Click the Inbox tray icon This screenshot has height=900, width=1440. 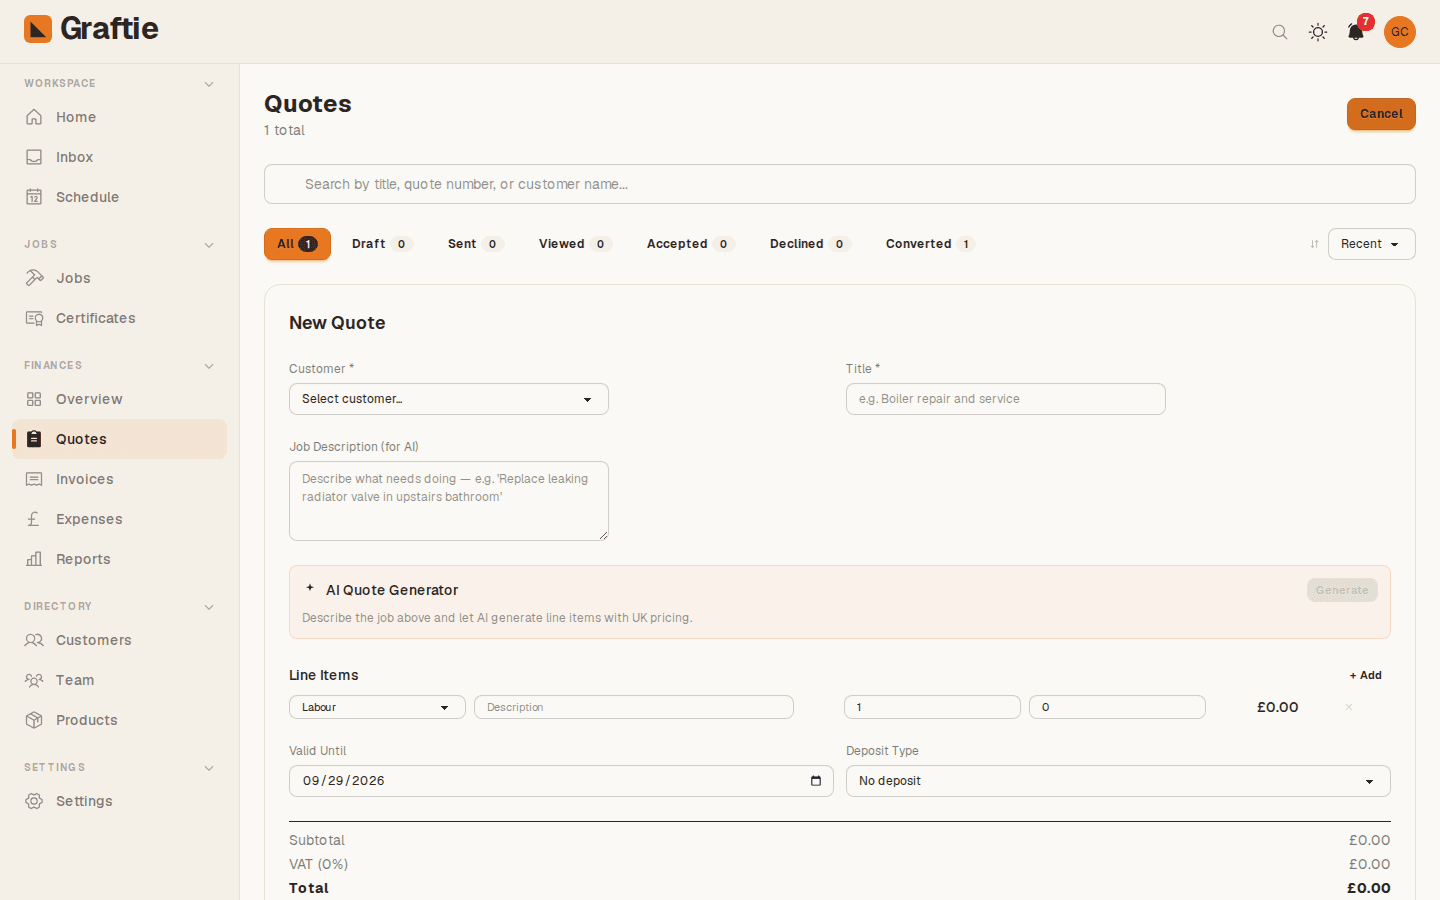[x=34, y=157]
